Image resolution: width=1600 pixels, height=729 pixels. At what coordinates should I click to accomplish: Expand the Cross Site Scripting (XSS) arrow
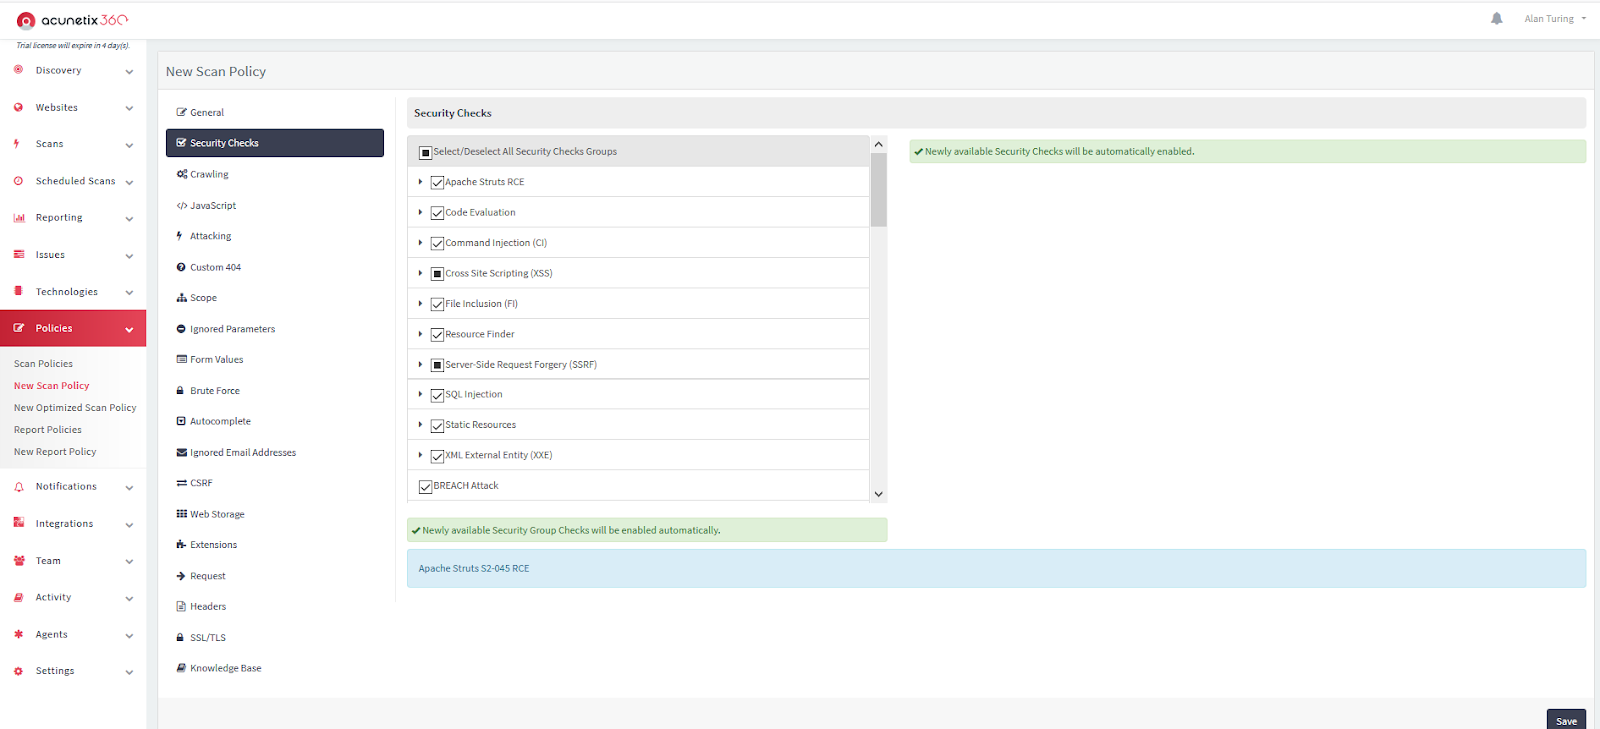pyautogui.click(x=421, y=273)
